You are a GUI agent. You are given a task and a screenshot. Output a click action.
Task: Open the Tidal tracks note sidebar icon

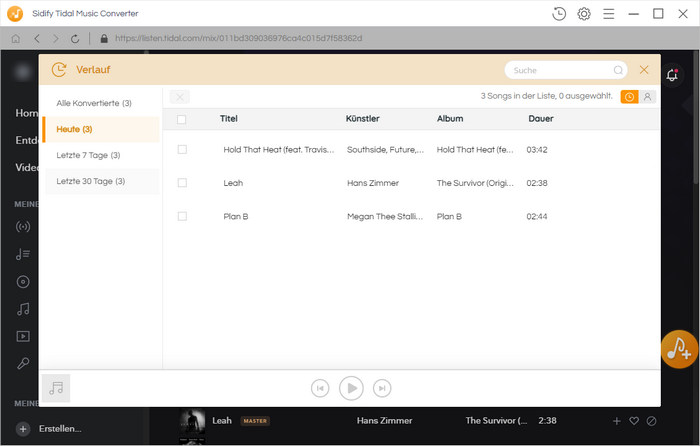point(23,309)
